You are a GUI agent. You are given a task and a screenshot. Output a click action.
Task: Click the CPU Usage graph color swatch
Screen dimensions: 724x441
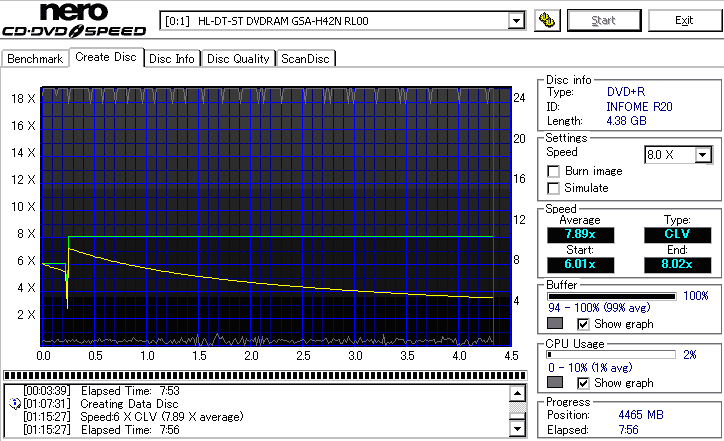(555, 383)
